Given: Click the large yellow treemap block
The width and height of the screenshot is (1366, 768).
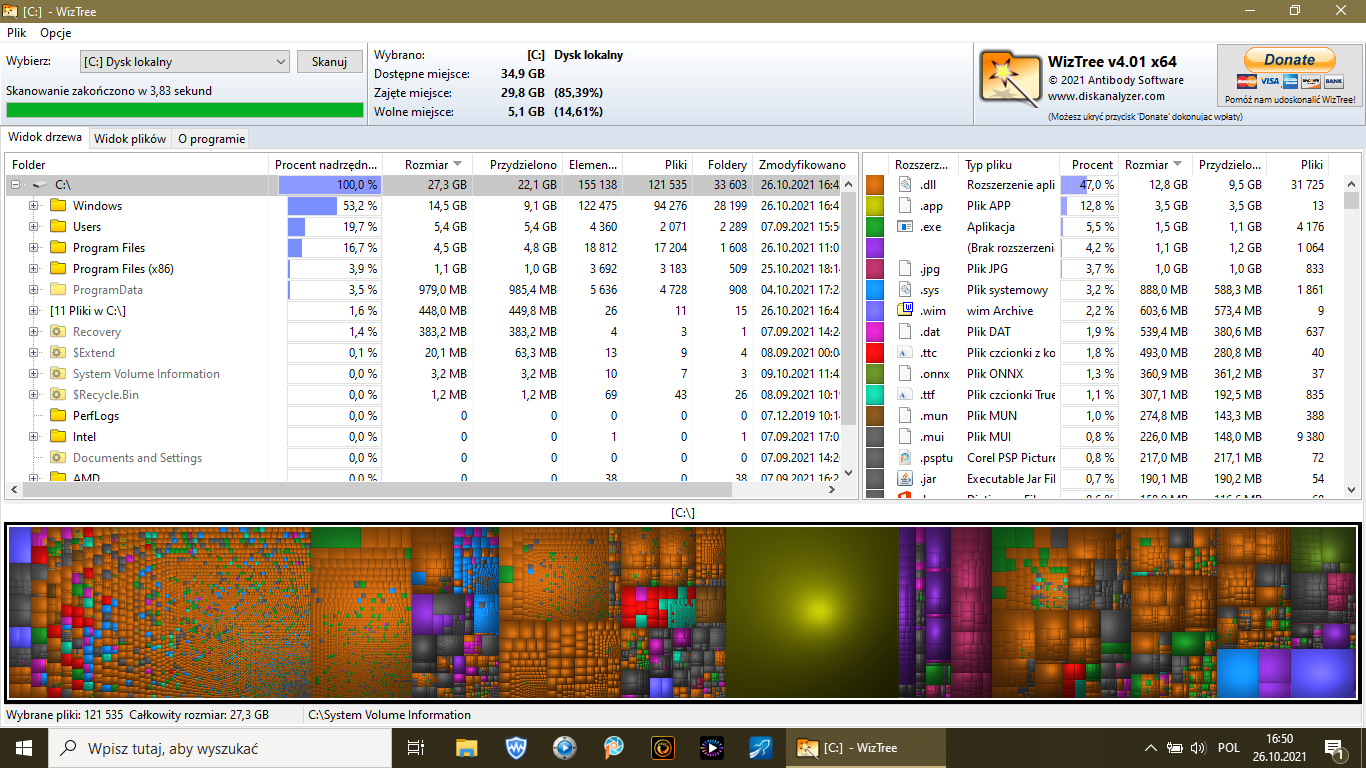Looking at the screenshot, I should coord(811,611).
